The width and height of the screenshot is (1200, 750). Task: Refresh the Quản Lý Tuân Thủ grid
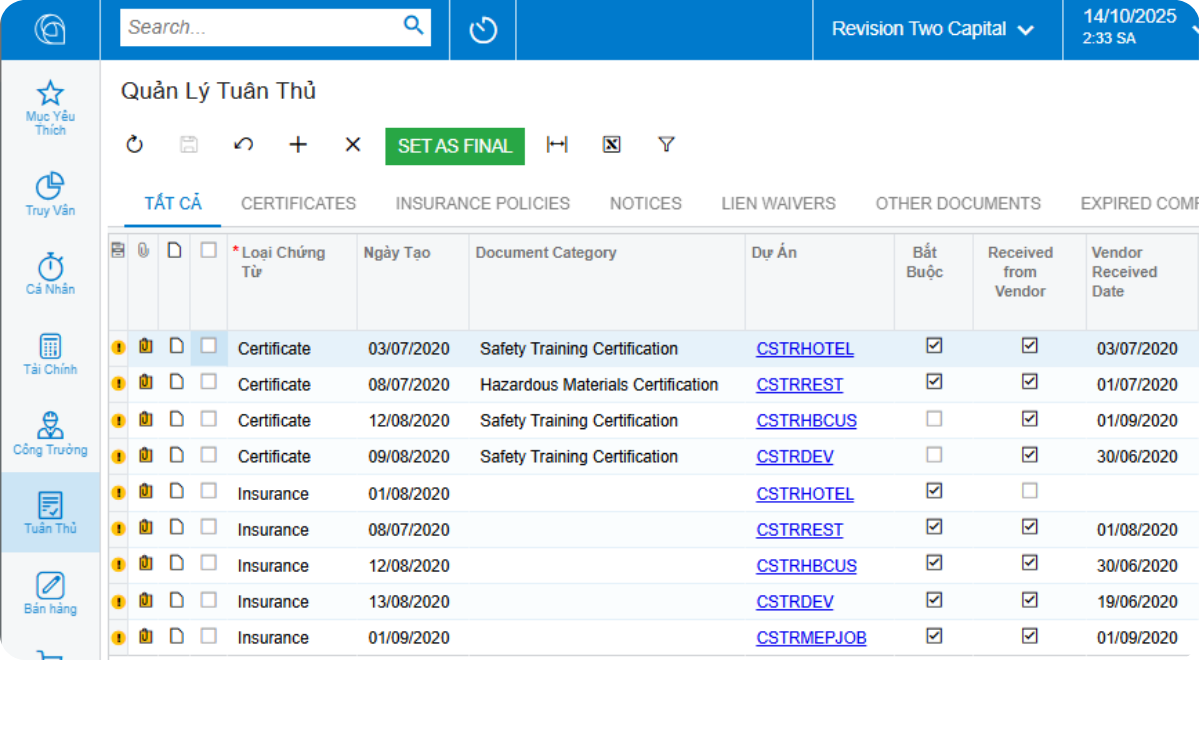click(x=134, y=145)
